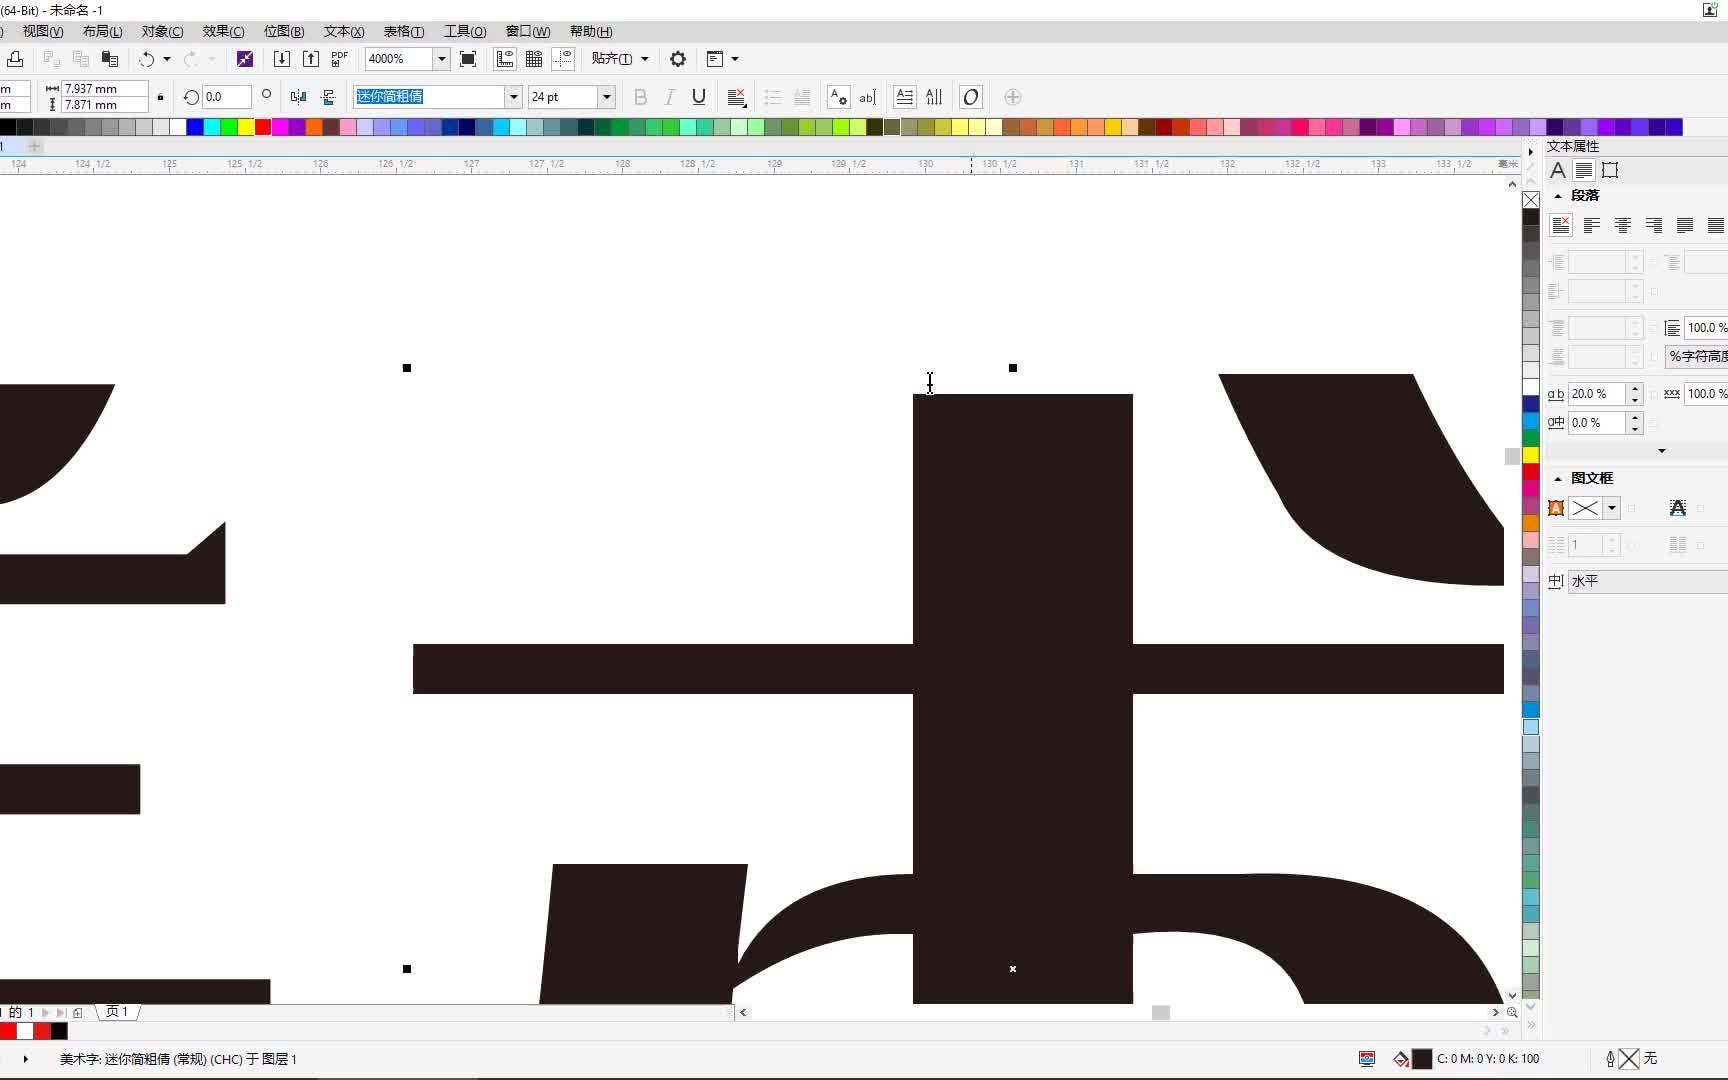This screenshot has height=1080, width=1728.
Task: Click the rotation angle field
Action: pyautogui.click(x=226, y=97)
